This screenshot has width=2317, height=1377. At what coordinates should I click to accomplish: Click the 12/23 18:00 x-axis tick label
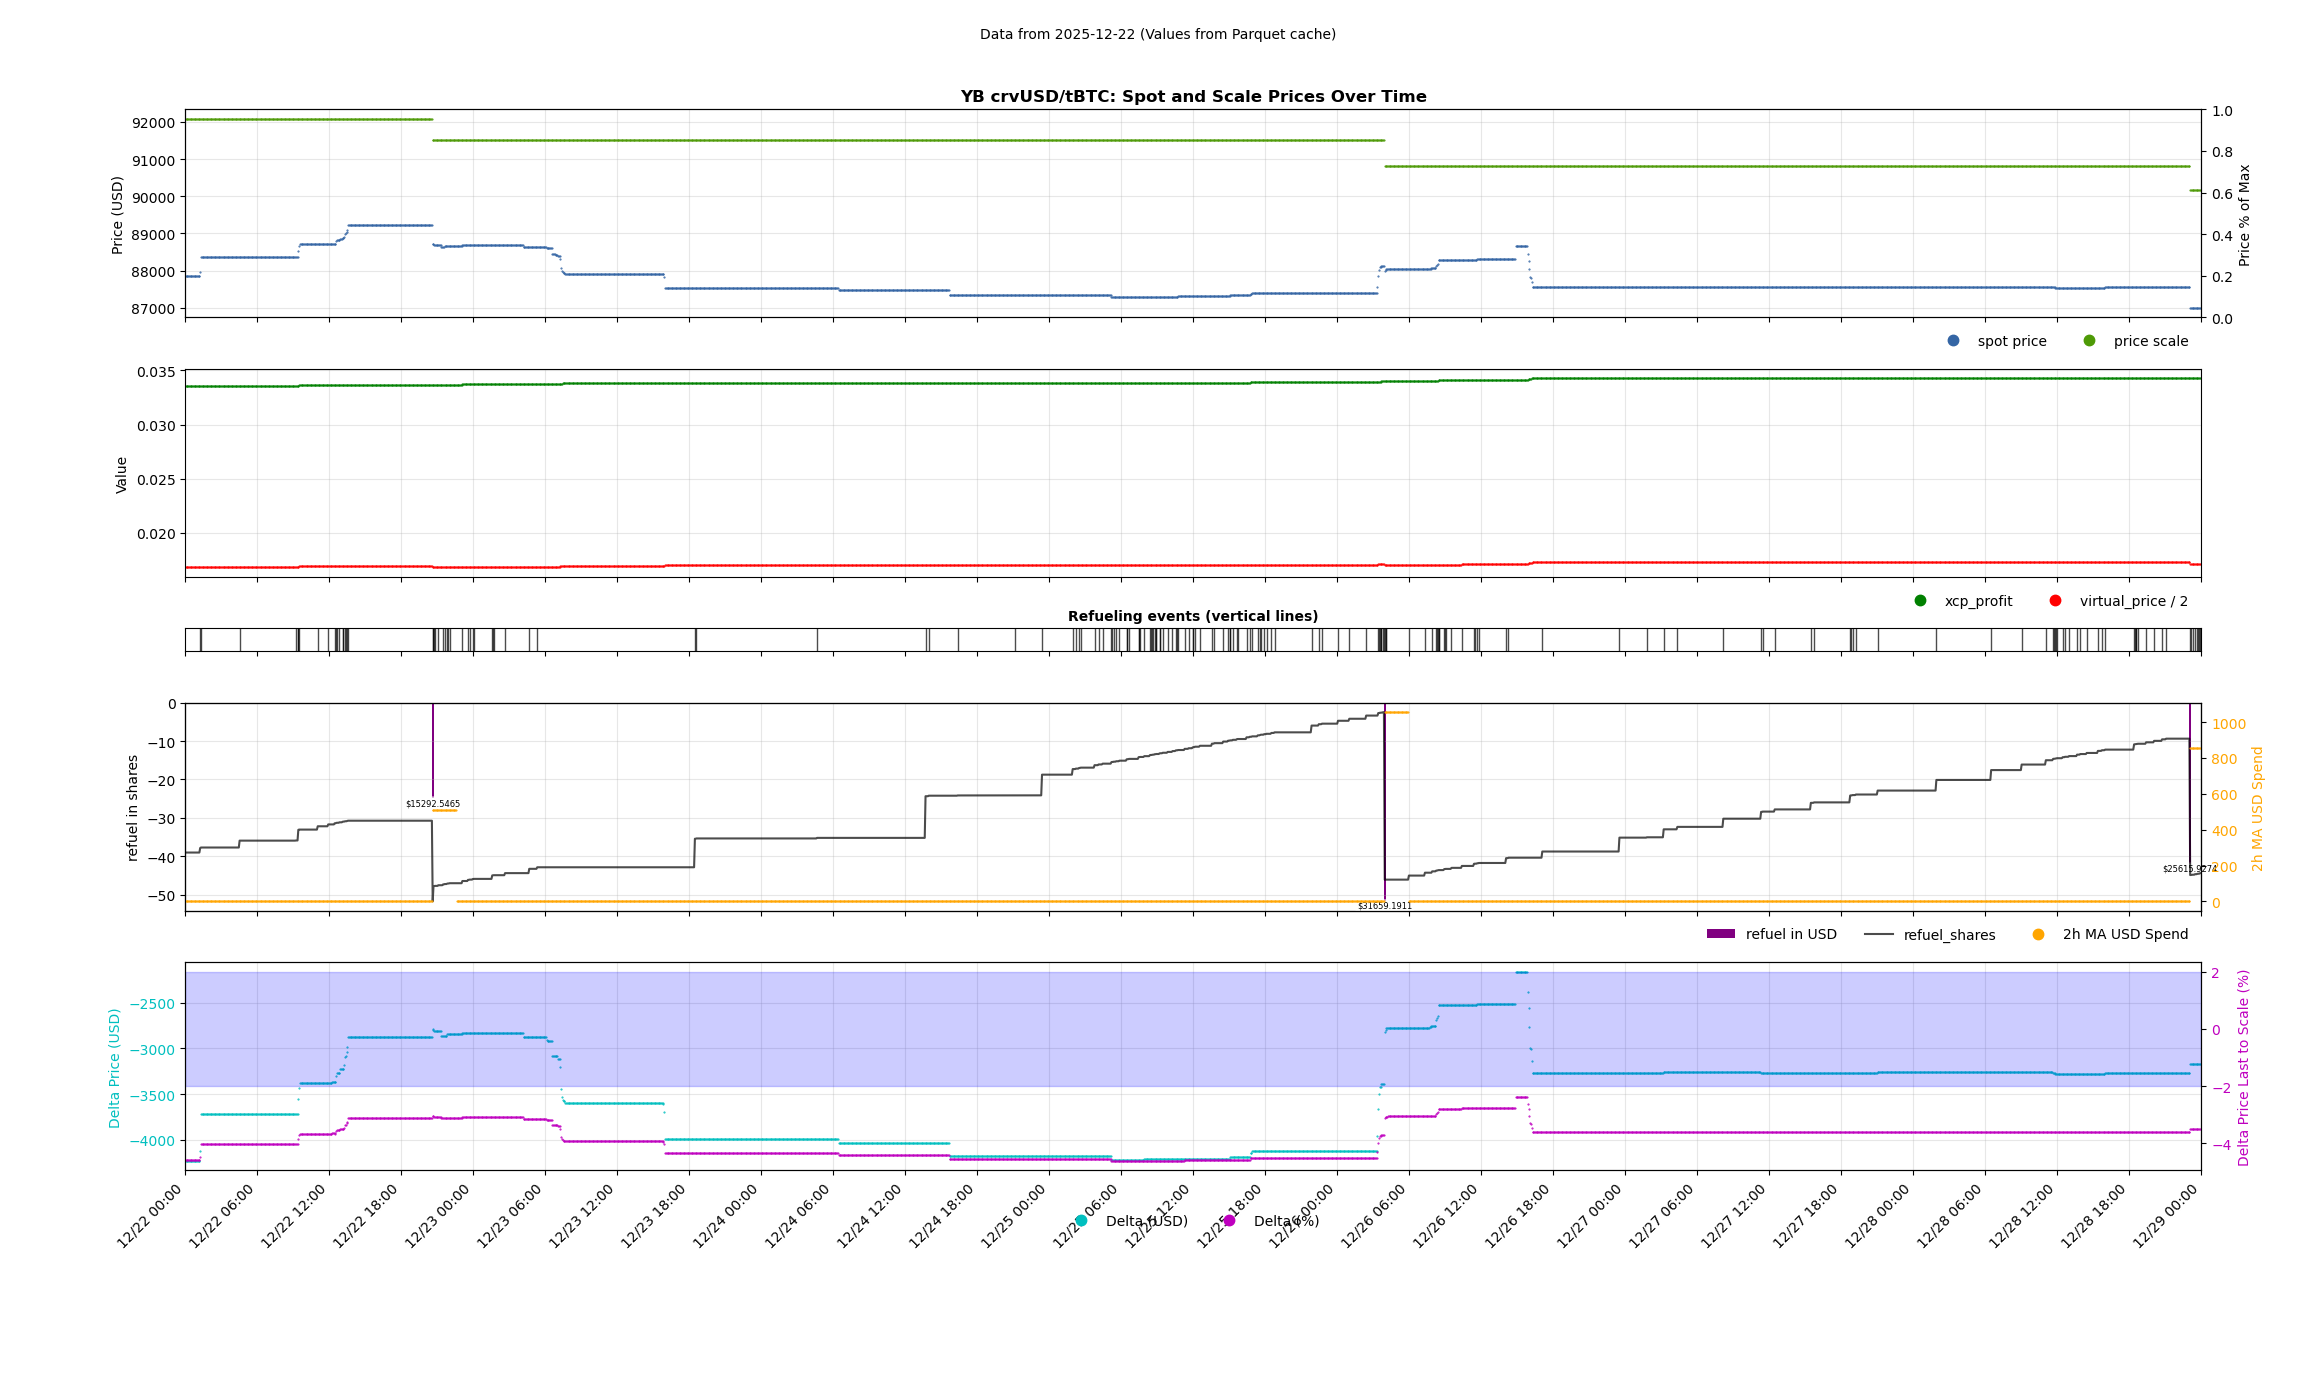click(655, 1217)
